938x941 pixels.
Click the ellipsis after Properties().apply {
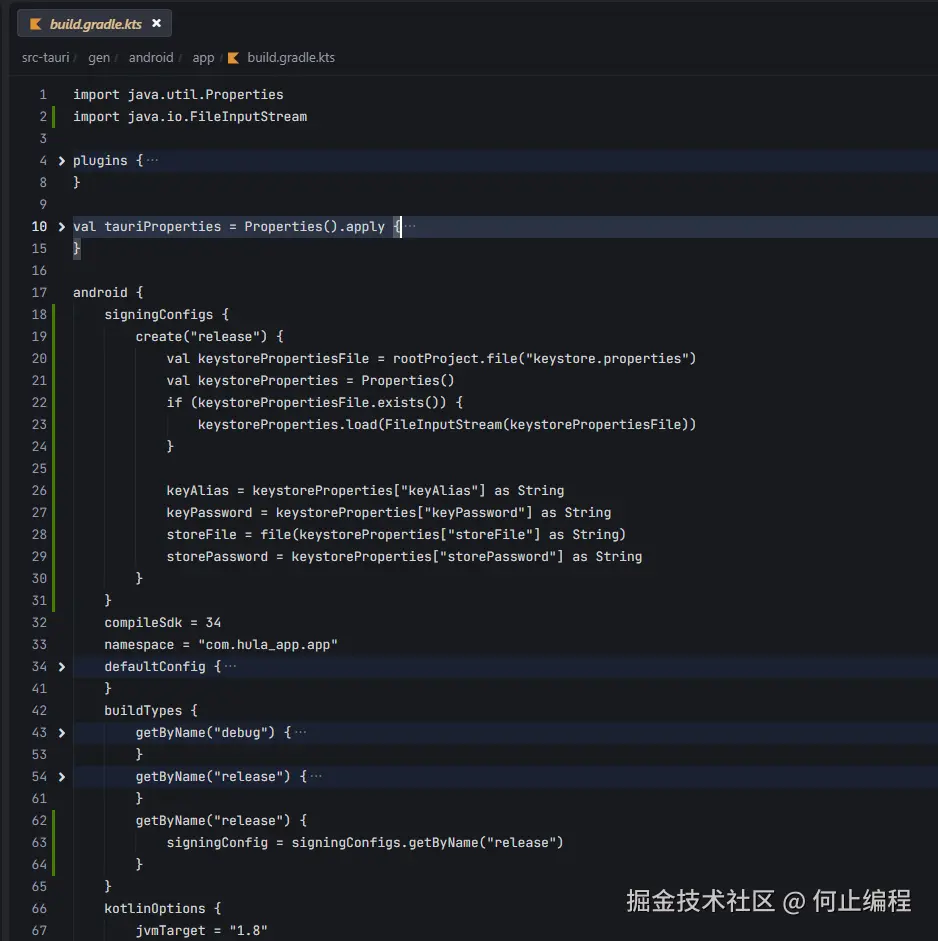pos(410,226)
